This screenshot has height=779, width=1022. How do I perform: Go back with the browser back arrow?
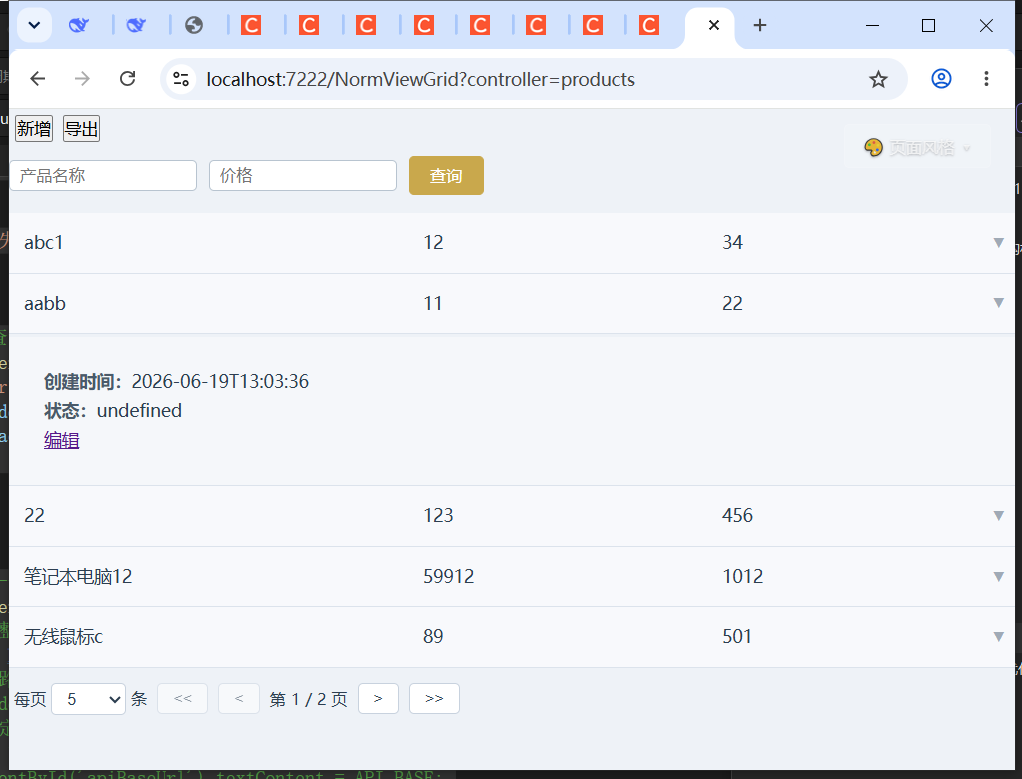[38, 79]
